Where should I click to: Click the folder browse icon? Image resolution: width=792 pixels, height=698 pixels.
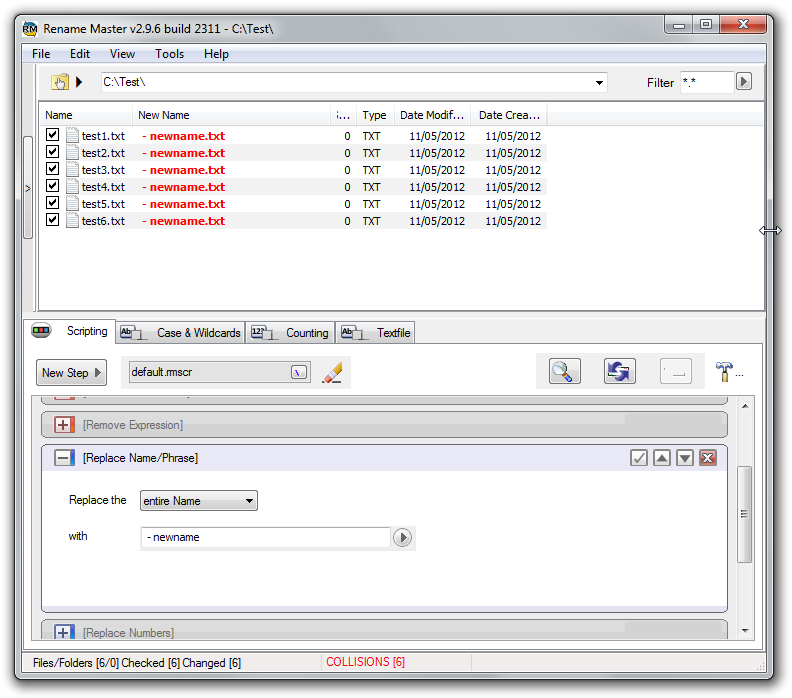tap(60, 82)
